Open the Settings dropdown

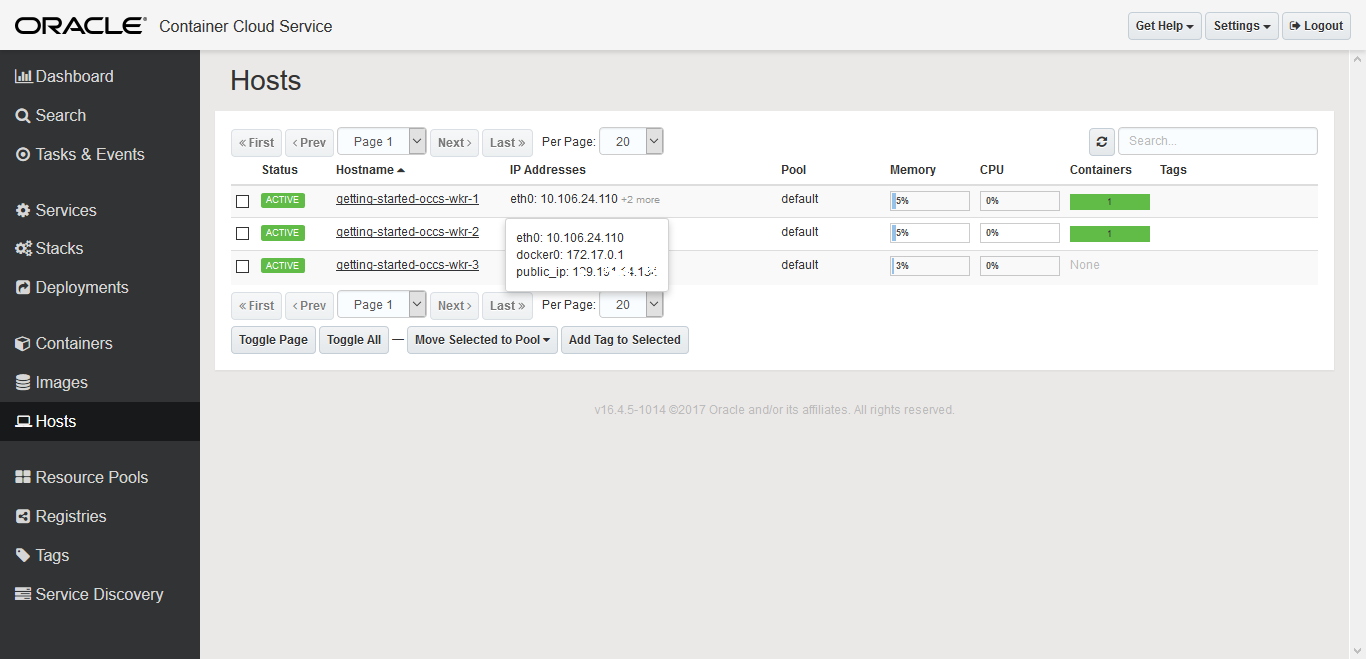click(x=1242, y=26)
